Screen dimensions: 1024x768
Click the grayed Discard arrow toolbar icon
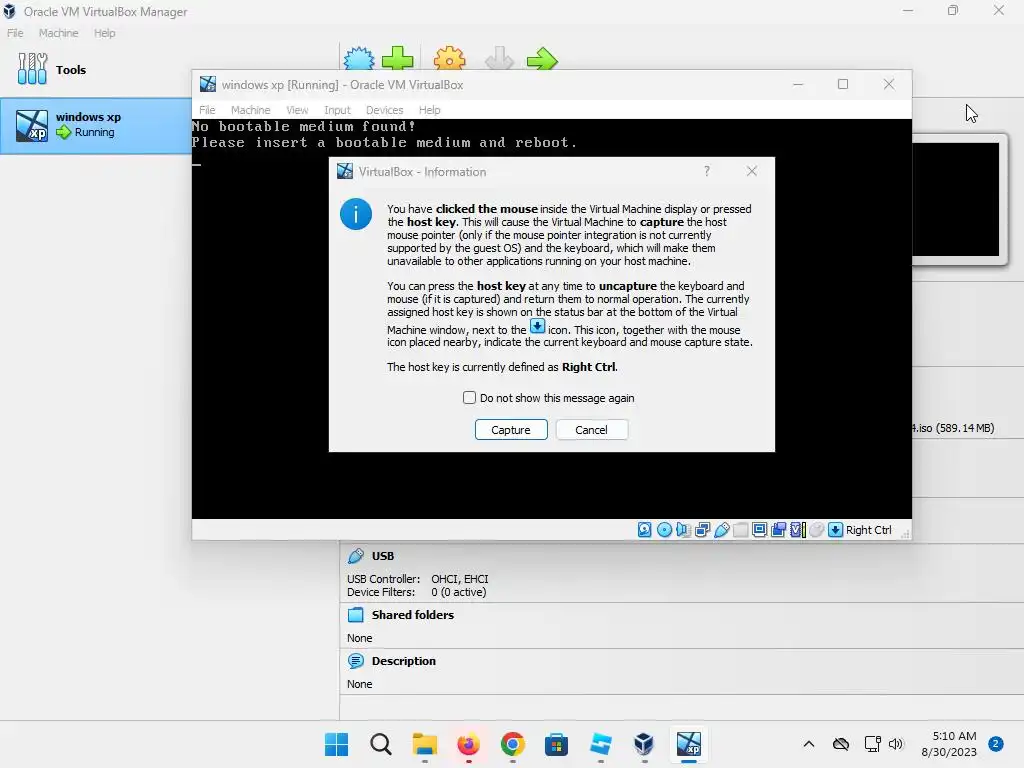(x=500, y=58)
